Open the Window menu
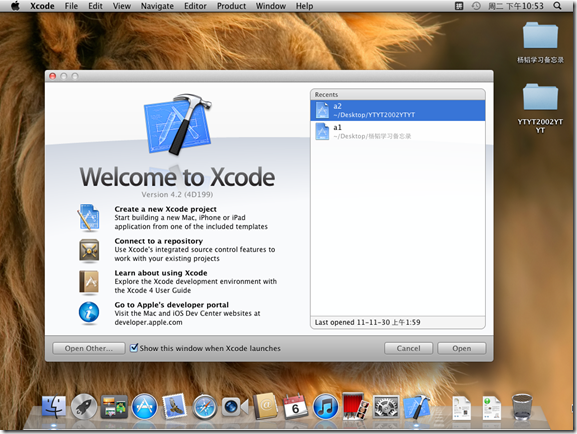 [271, 6]
